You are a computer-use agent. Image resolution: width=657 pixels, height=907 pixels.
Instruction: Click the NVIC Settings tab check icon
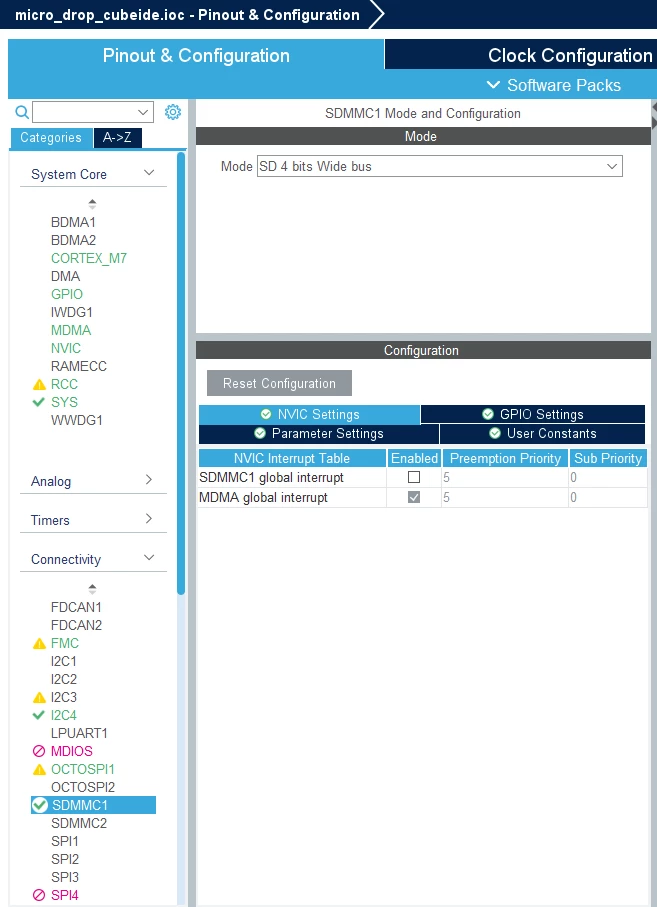266,414
